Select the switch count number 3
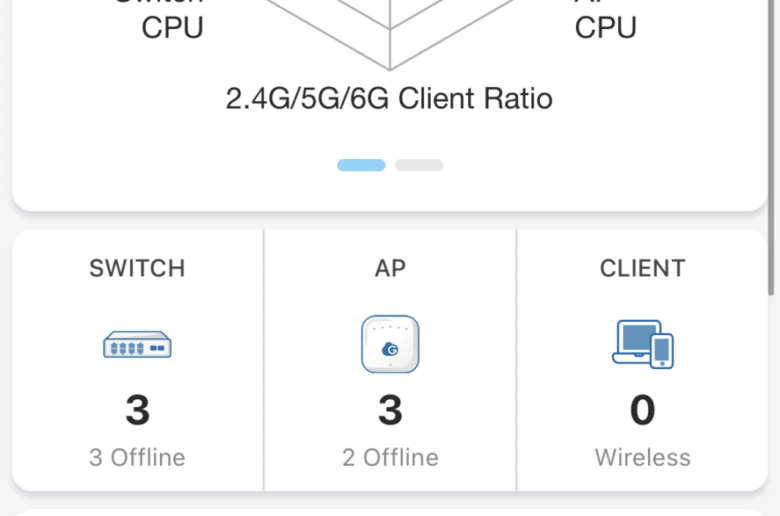 click(137, 410)
